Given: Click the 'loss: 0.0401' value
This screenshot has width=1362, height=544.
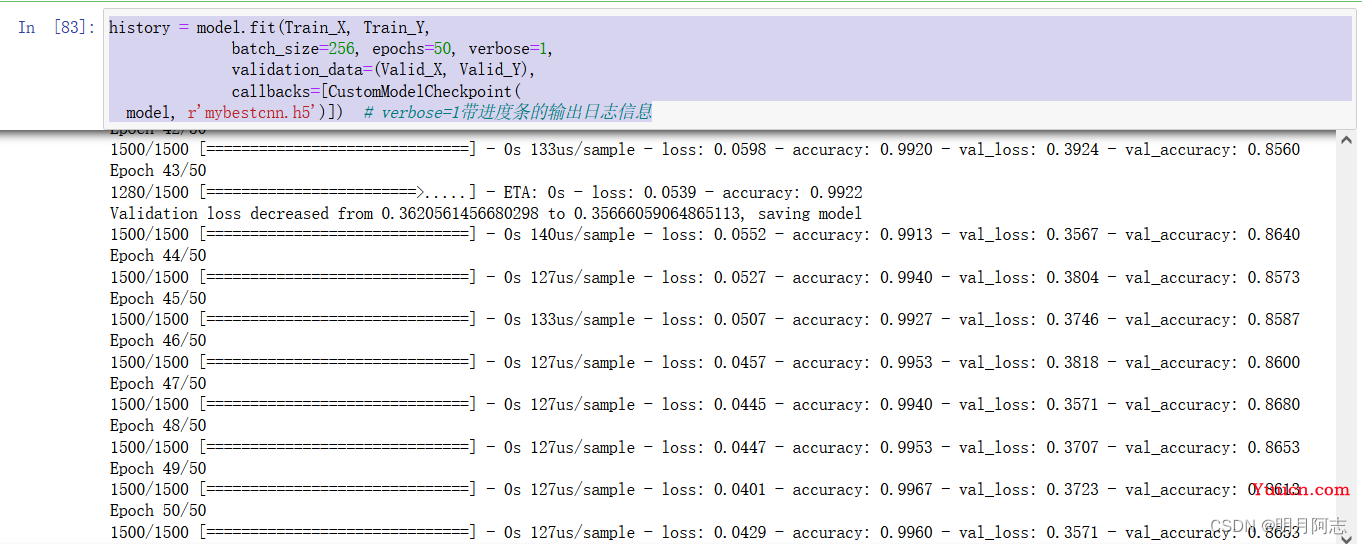Looking at the screenshot, I should pos(714,490).
